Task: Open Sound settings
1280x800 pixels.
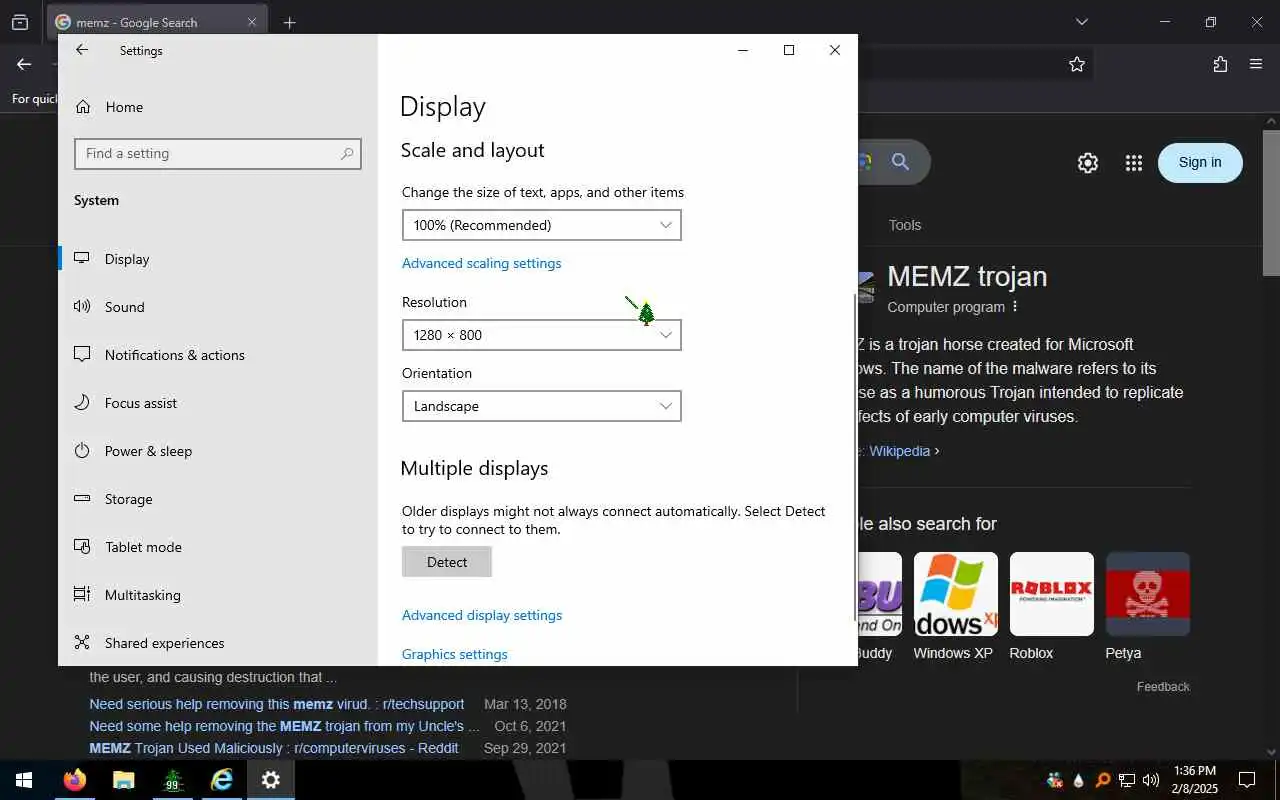Action: coord(218,307)
